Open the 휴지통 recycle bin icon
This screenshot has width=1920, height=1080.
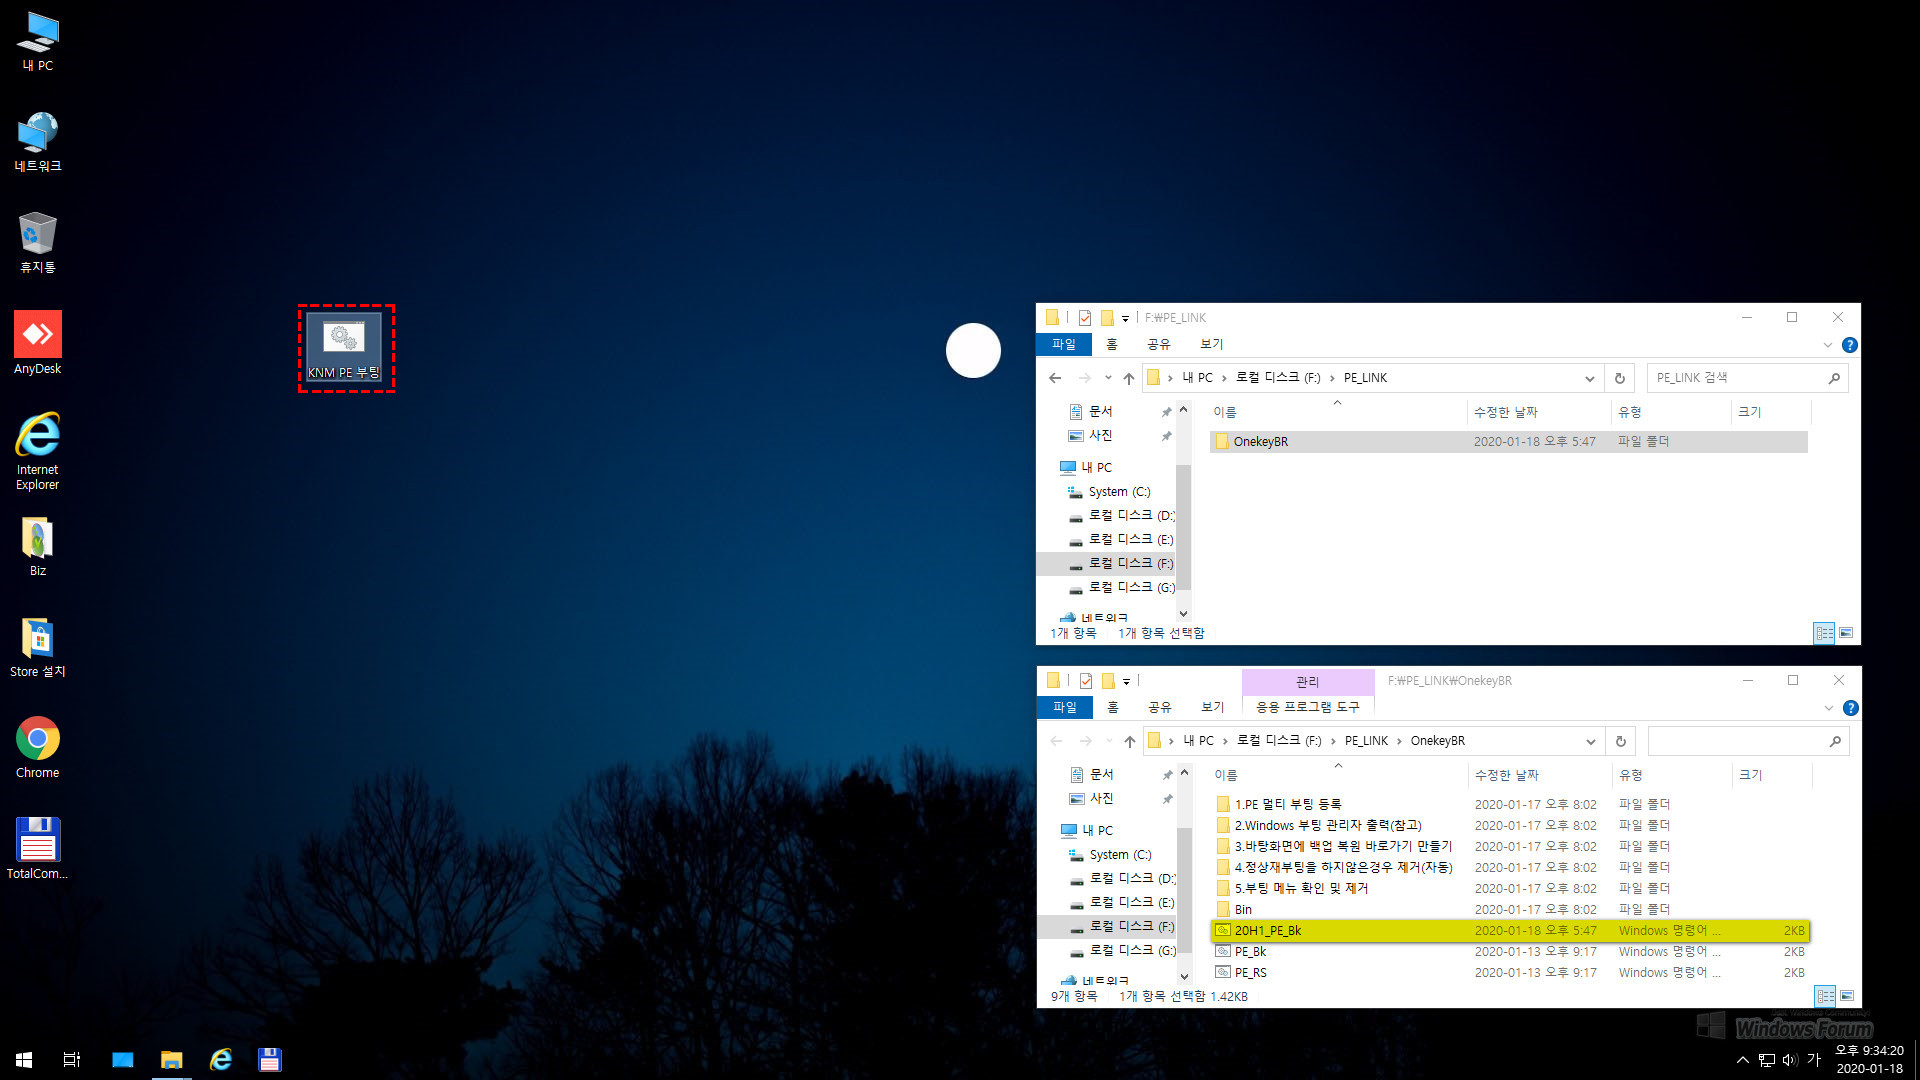click(38, 243)
